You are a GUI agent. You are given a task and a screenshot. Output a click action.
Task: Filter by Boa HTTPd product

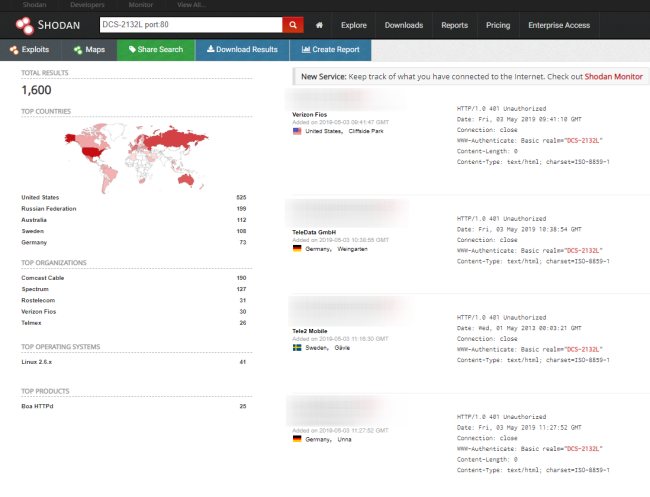(x=37, y=406)
